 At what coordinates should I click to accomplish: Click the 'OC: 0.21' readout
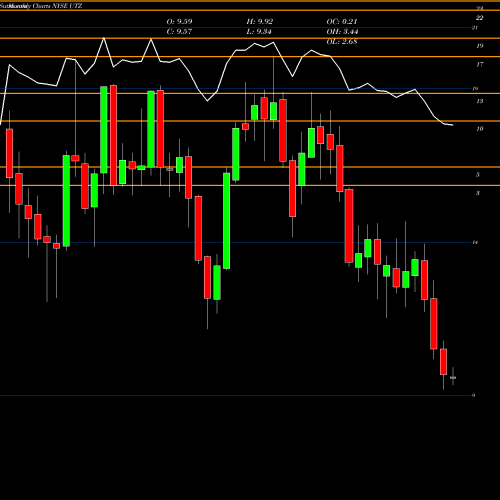342,22
